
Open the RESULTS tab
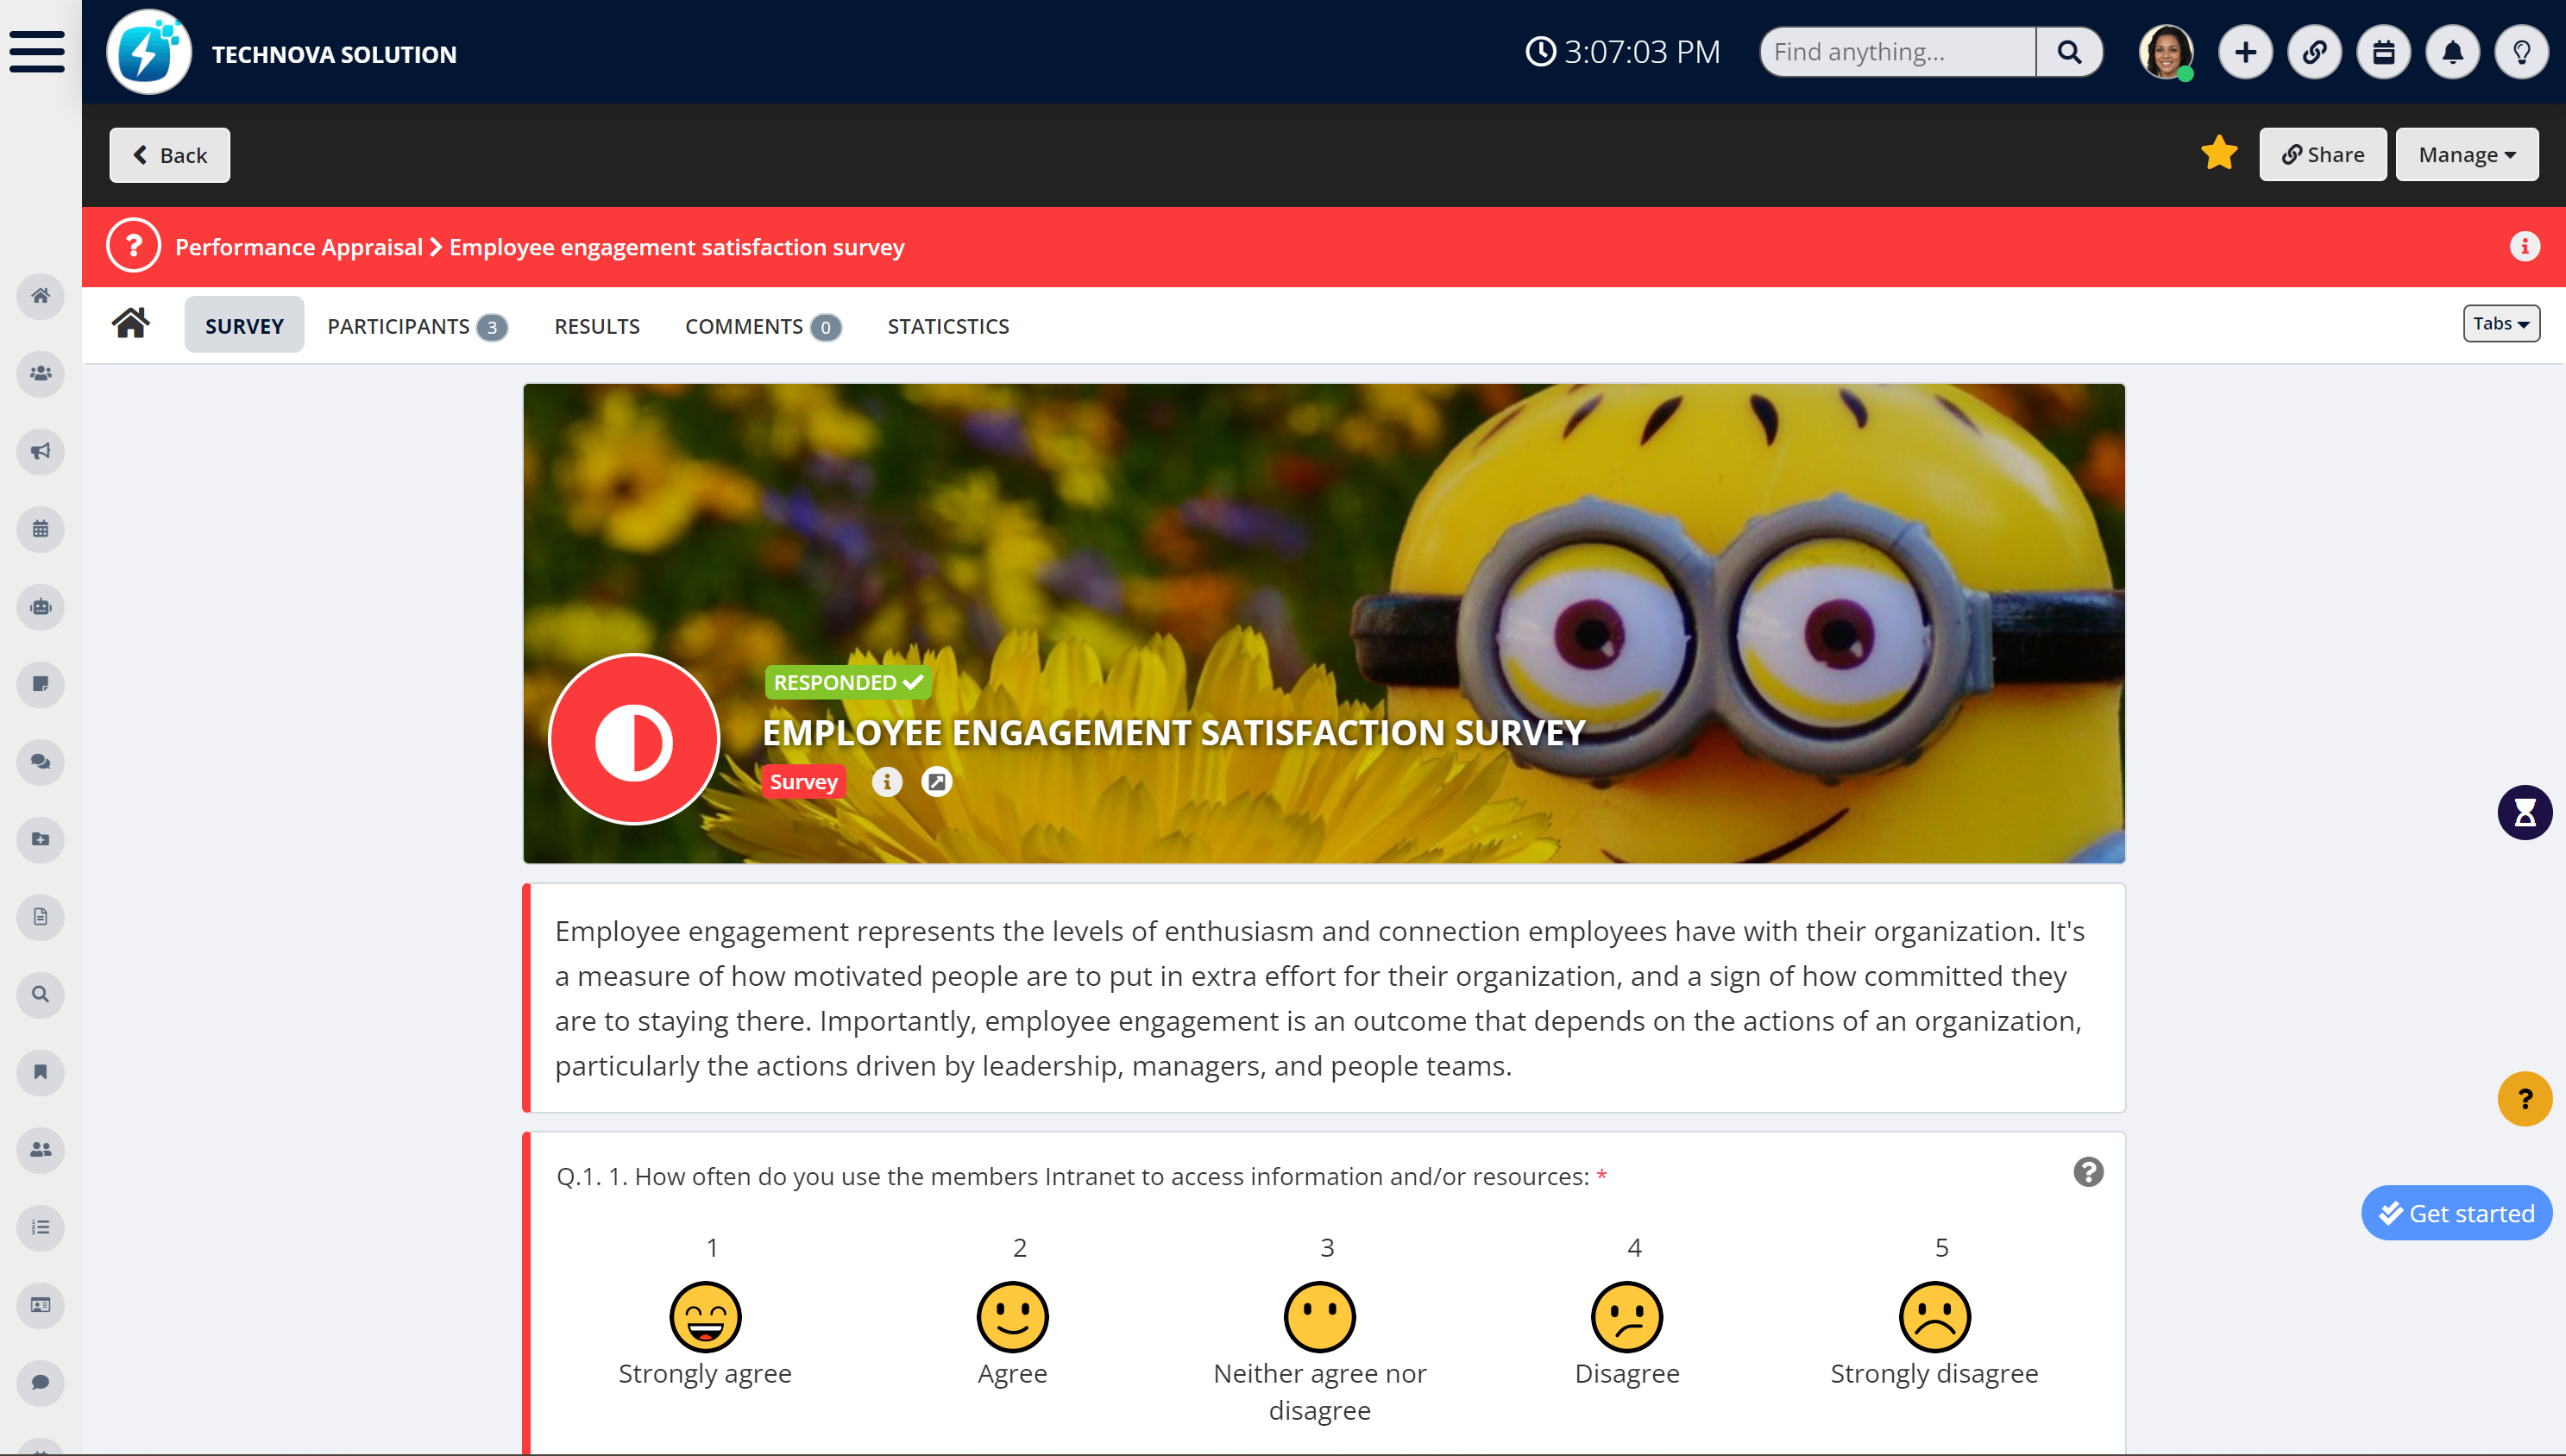pos(596,326)
